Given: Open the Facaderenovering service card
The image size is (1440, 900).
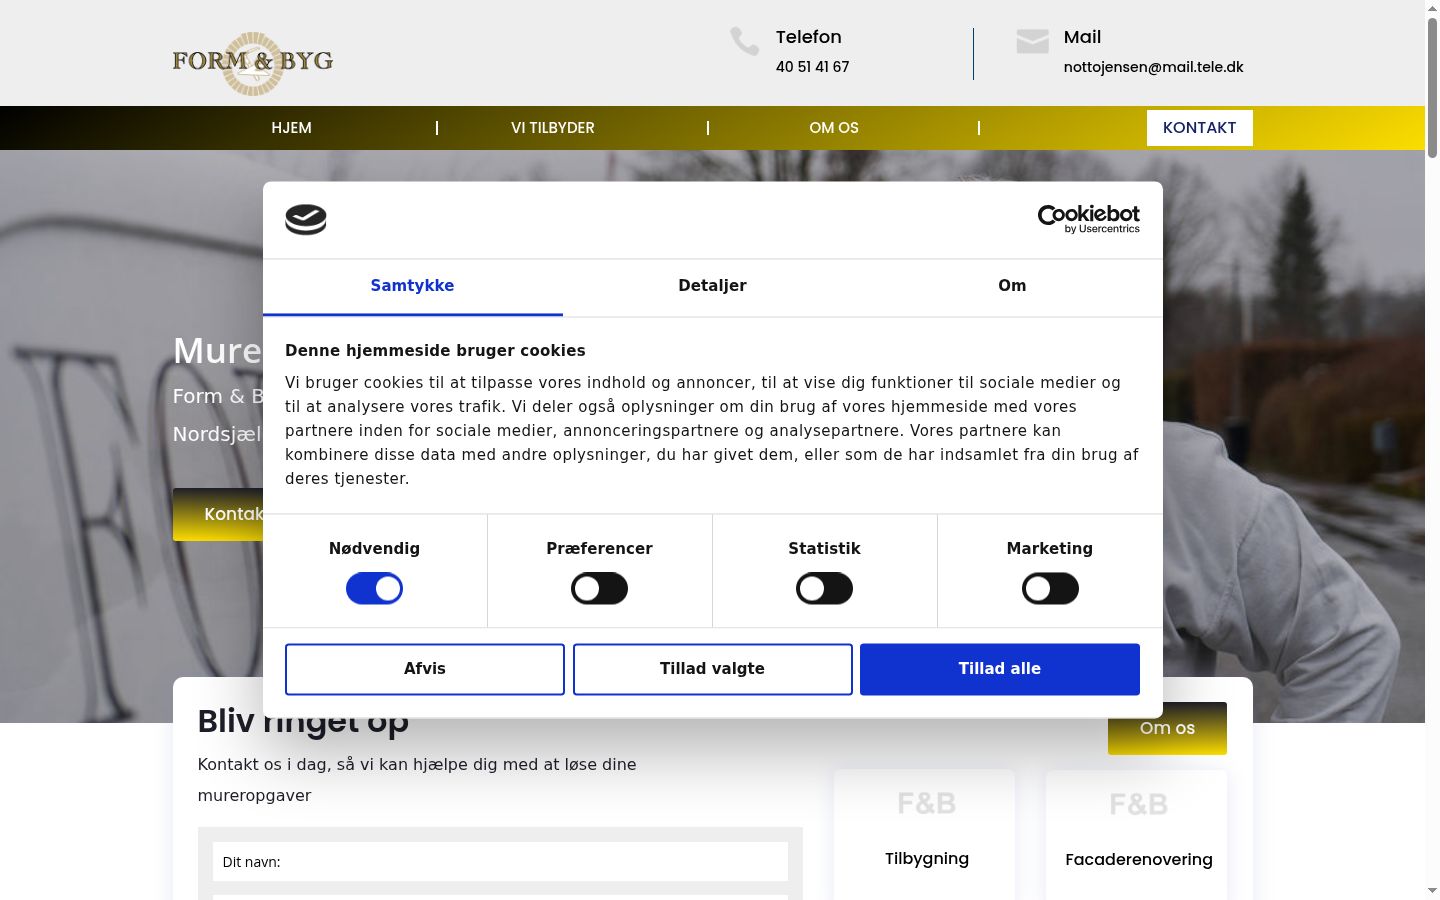Looking at the screenshot, I should [1137, 835].
